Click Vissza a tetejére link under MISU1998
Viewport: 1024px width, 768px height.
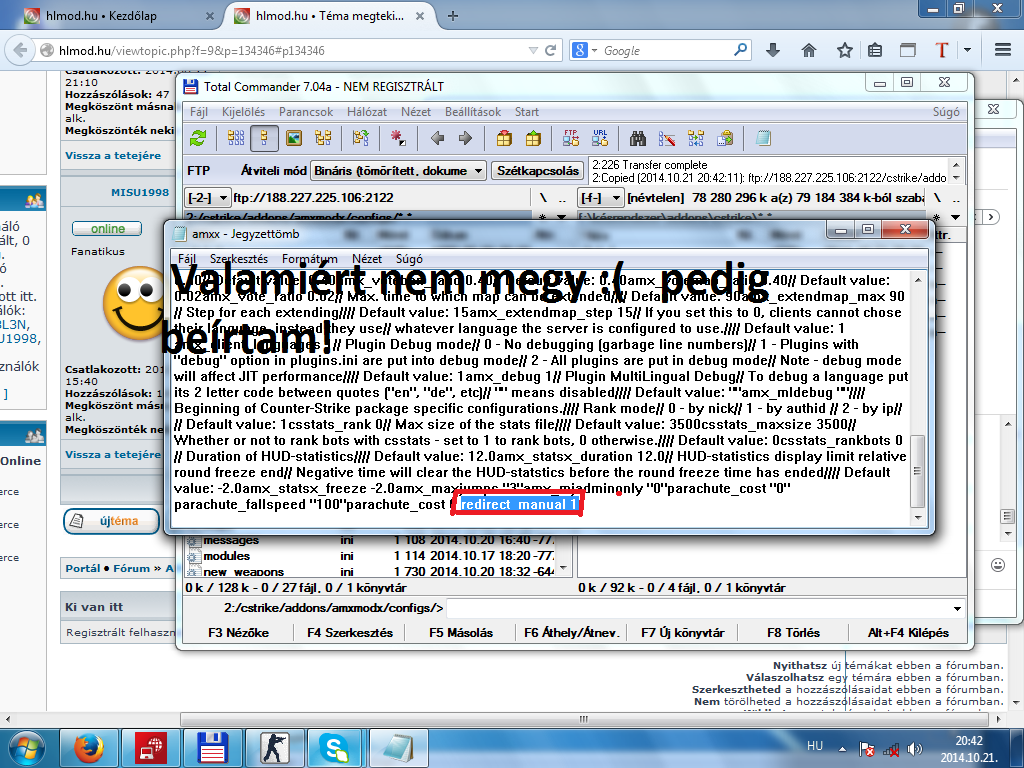113,454
